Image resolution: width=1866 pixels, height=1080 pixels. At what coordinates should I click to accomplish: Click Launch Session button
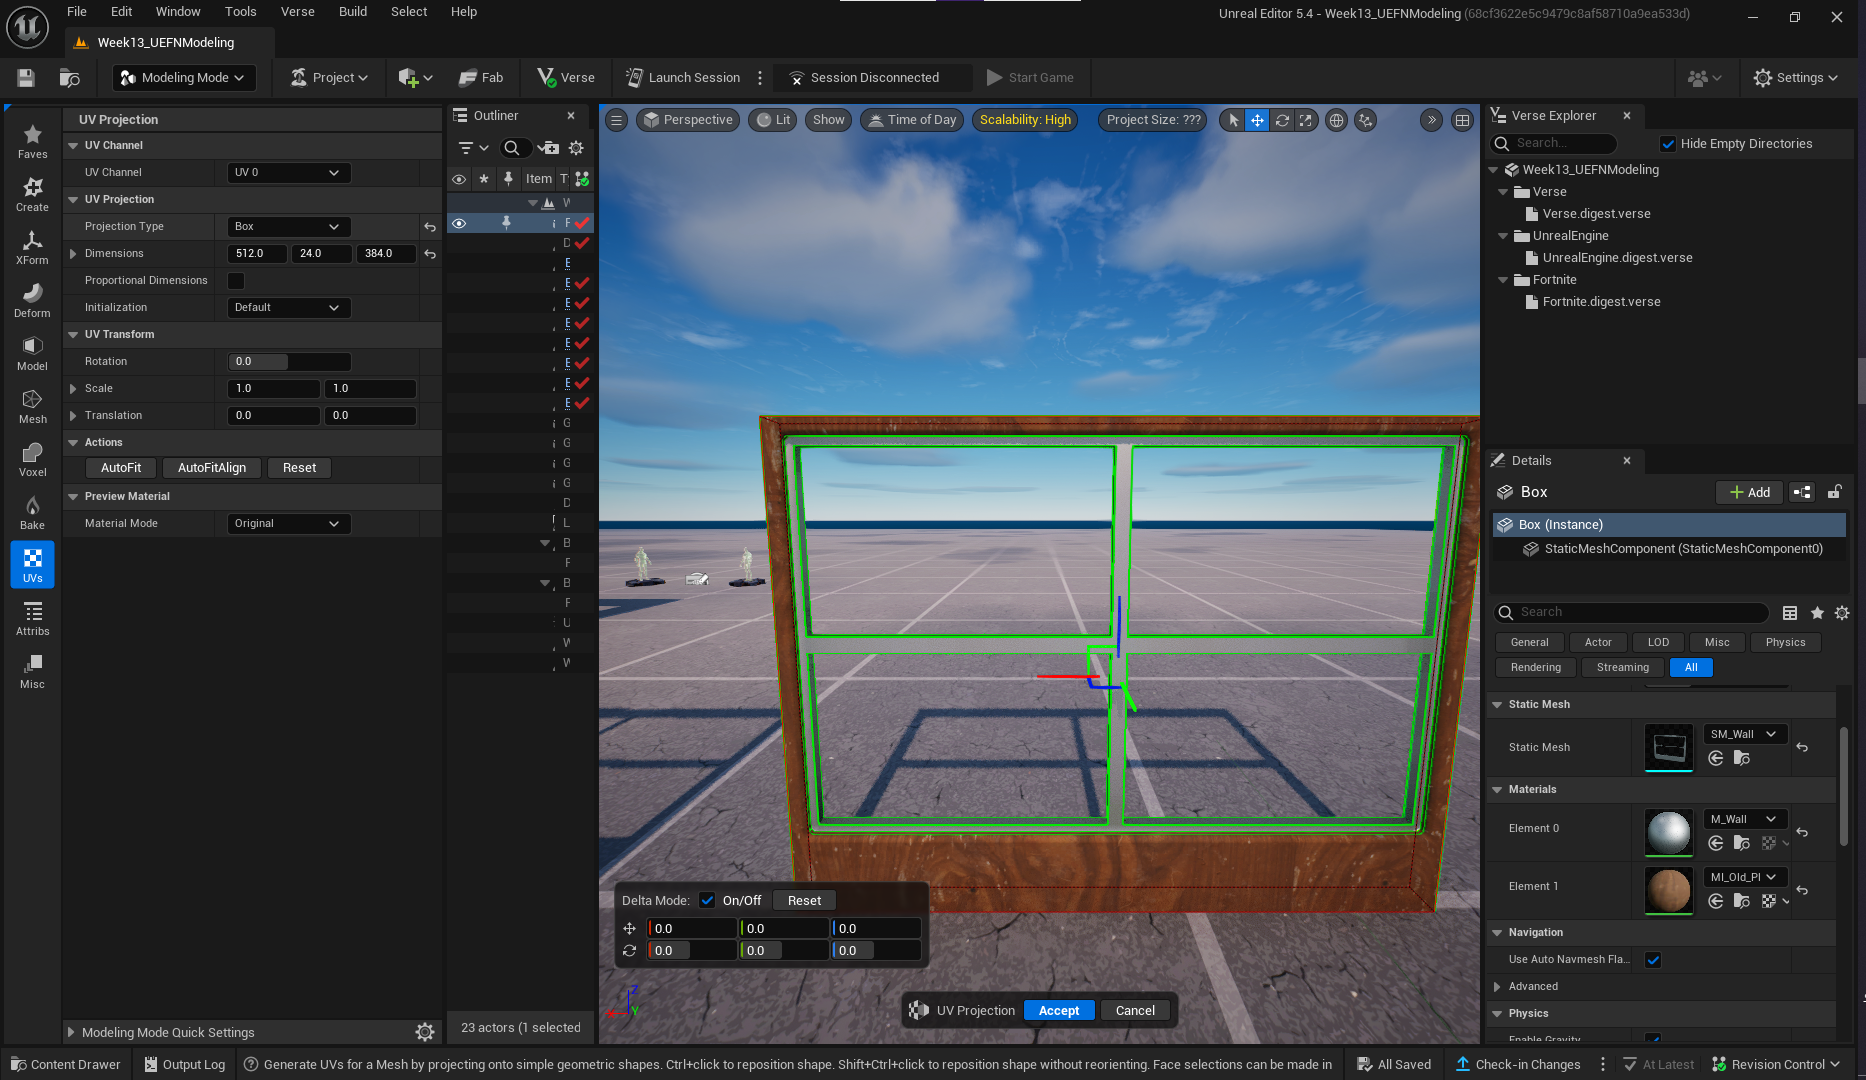point(683,77)
